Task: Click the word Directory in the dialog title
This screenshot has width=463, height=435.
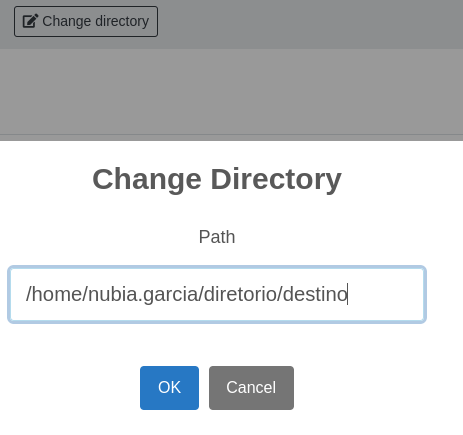Action: [276, 180]
